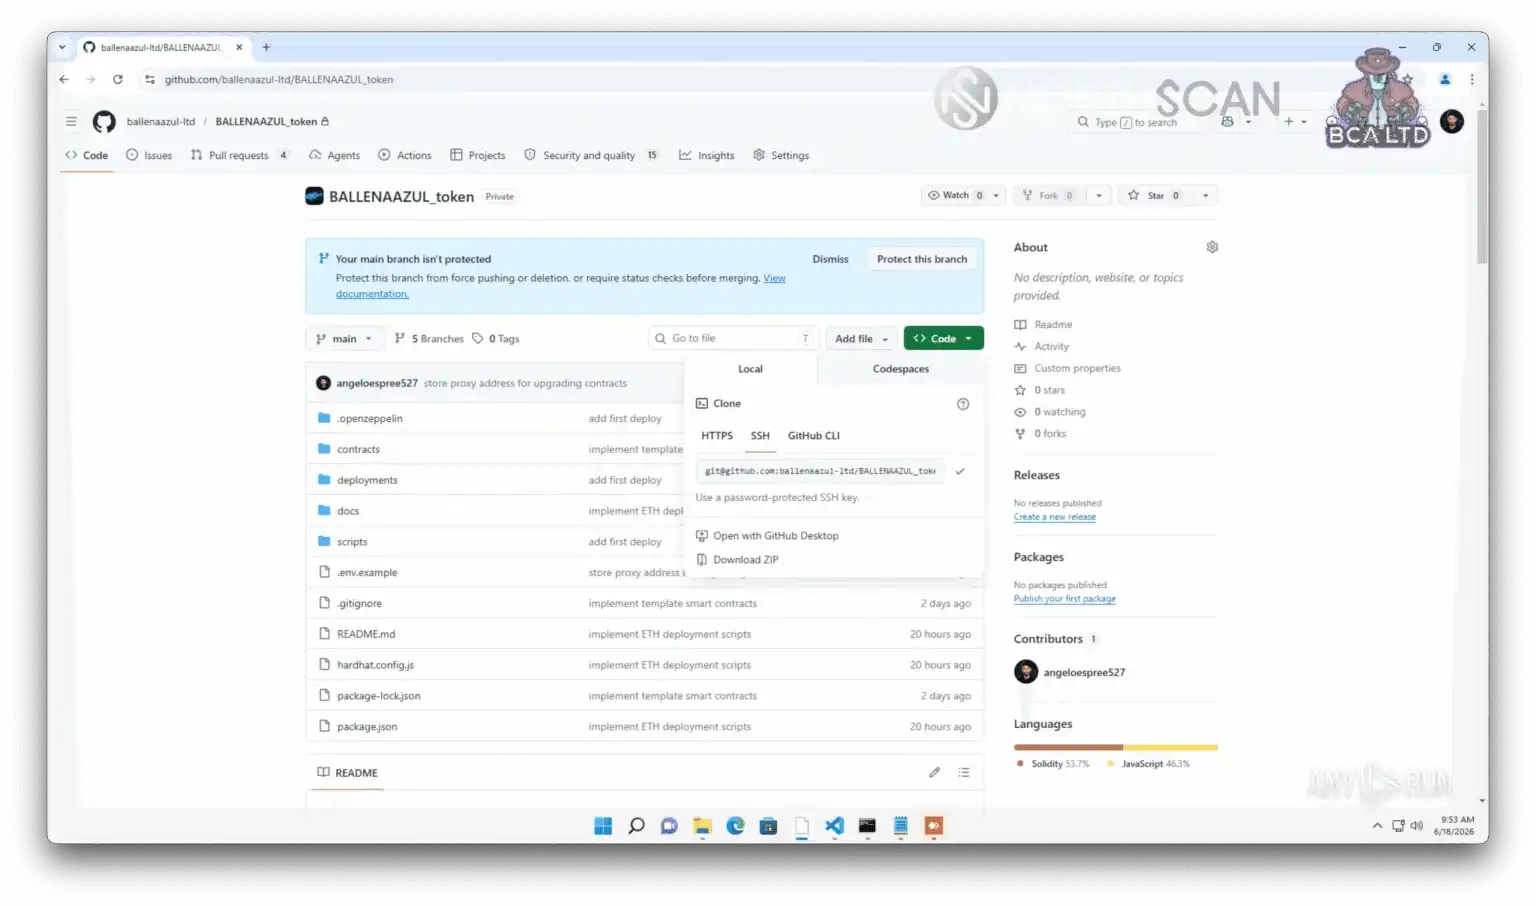This screenshot has height=906, width=1536.
Task: Click the SSH clone URL field
Action: pyautogui.click(x=820, y=471)
